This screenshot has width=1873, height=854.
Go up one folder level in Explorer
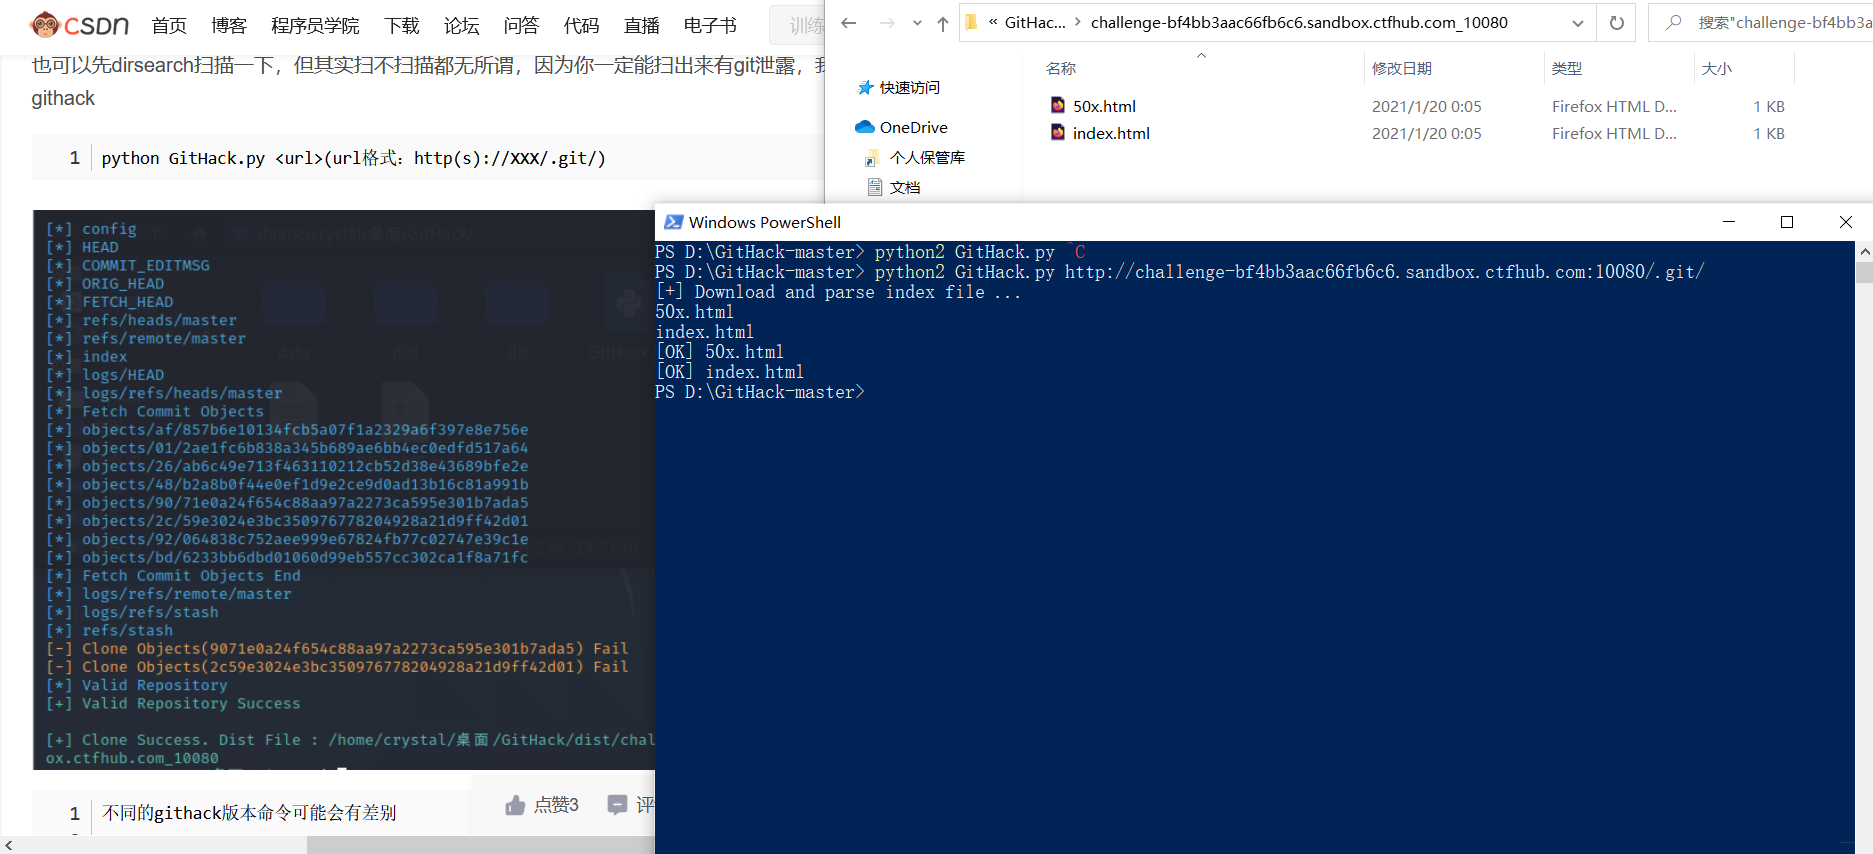coord(943,23)
